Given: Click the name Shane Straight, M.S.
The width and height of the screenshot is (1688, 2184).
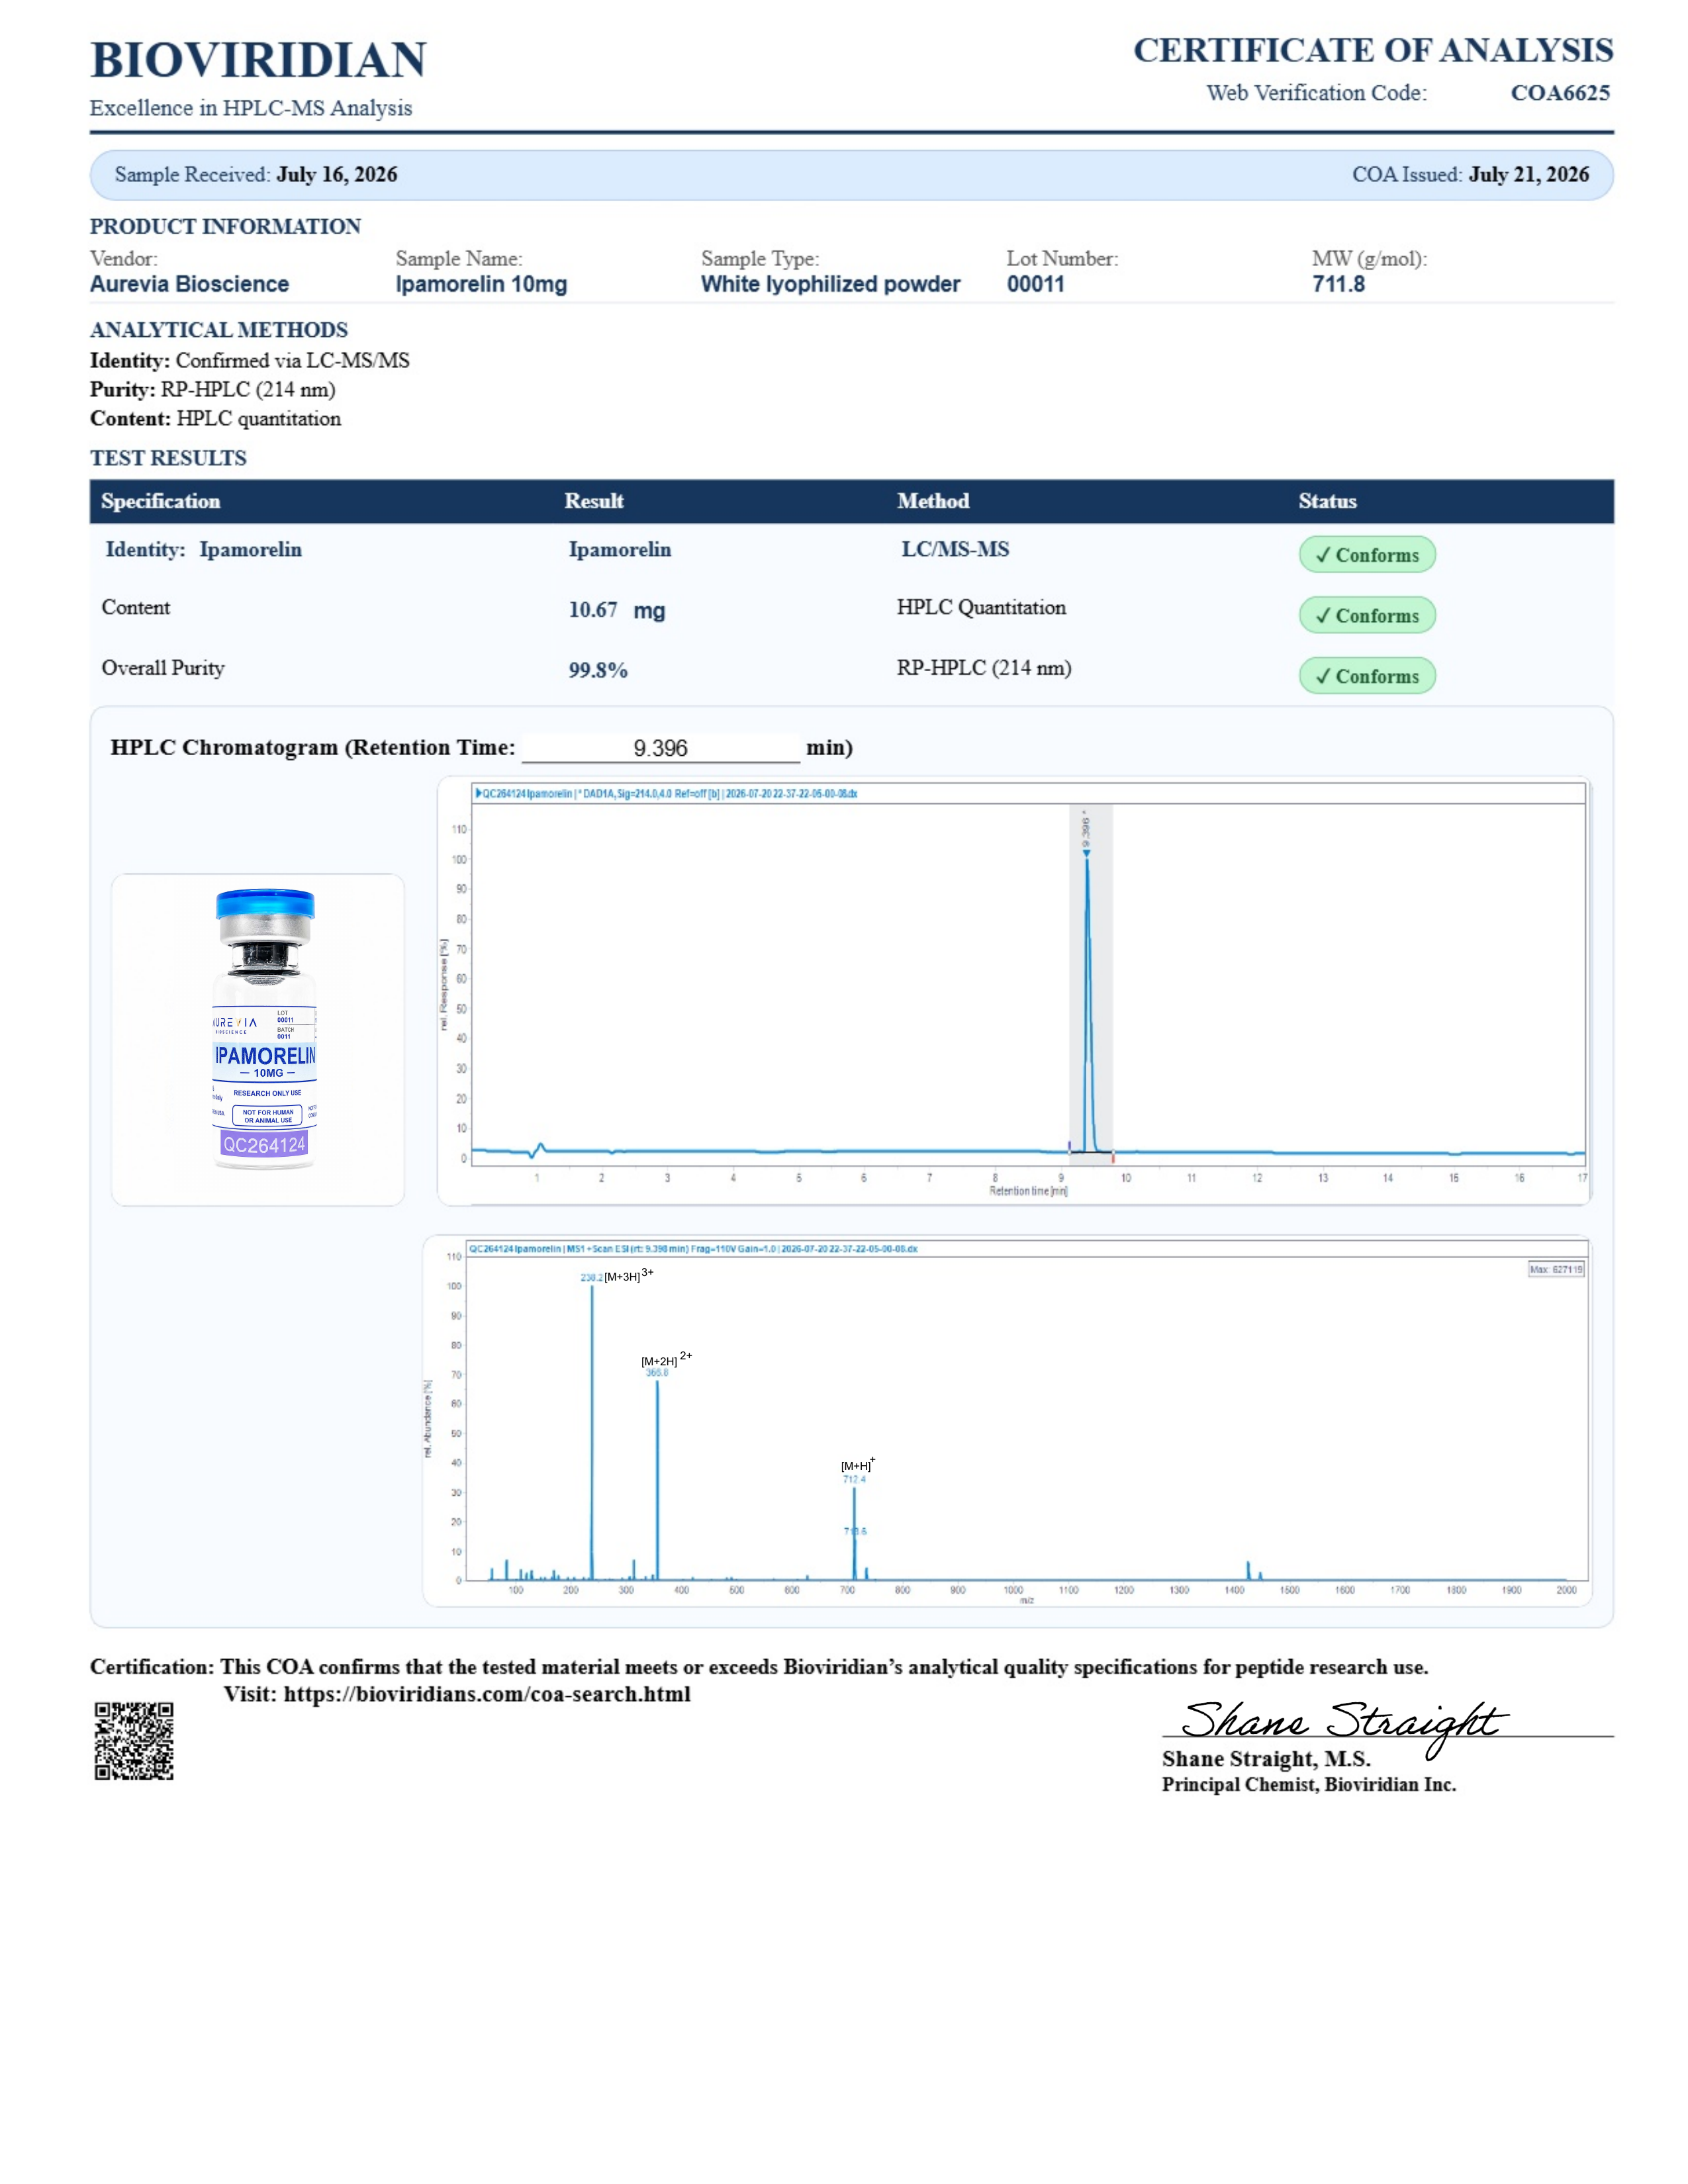Looking at the screenshot, I should tap(1266, 1759).
